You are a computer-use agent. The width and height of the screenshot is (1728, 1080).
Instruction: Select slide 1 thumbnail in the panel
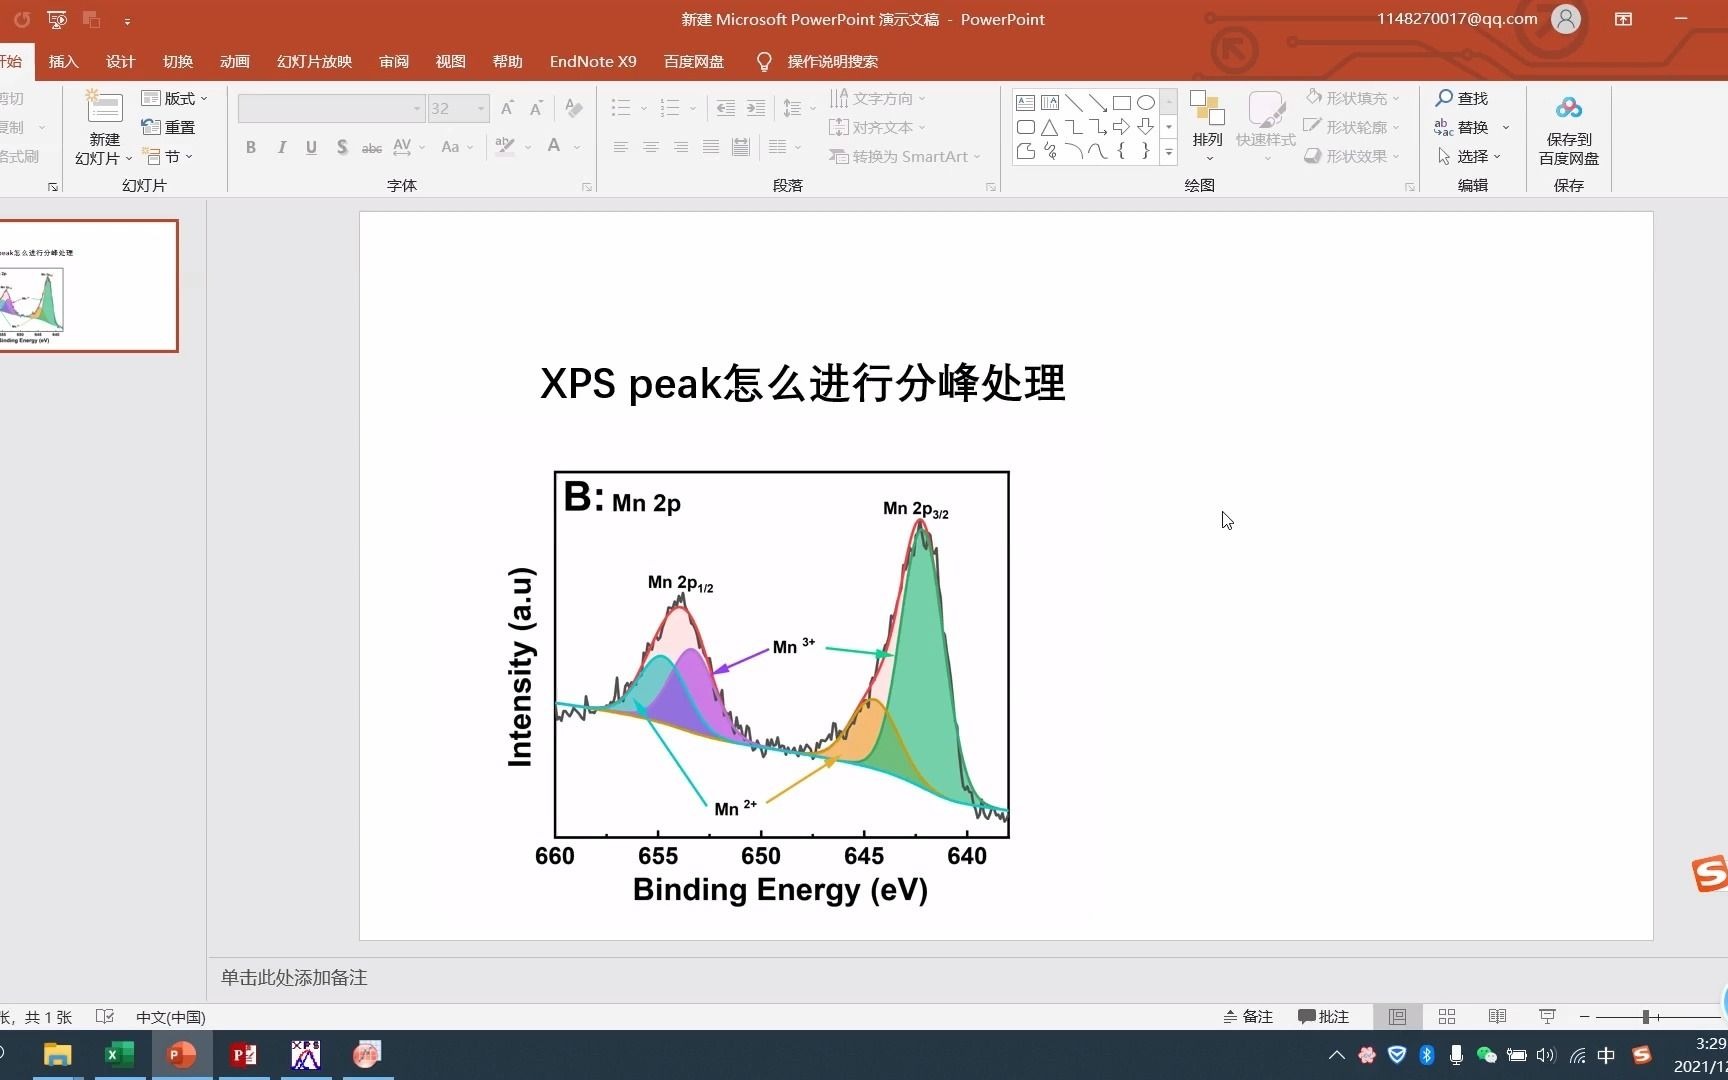90,287
